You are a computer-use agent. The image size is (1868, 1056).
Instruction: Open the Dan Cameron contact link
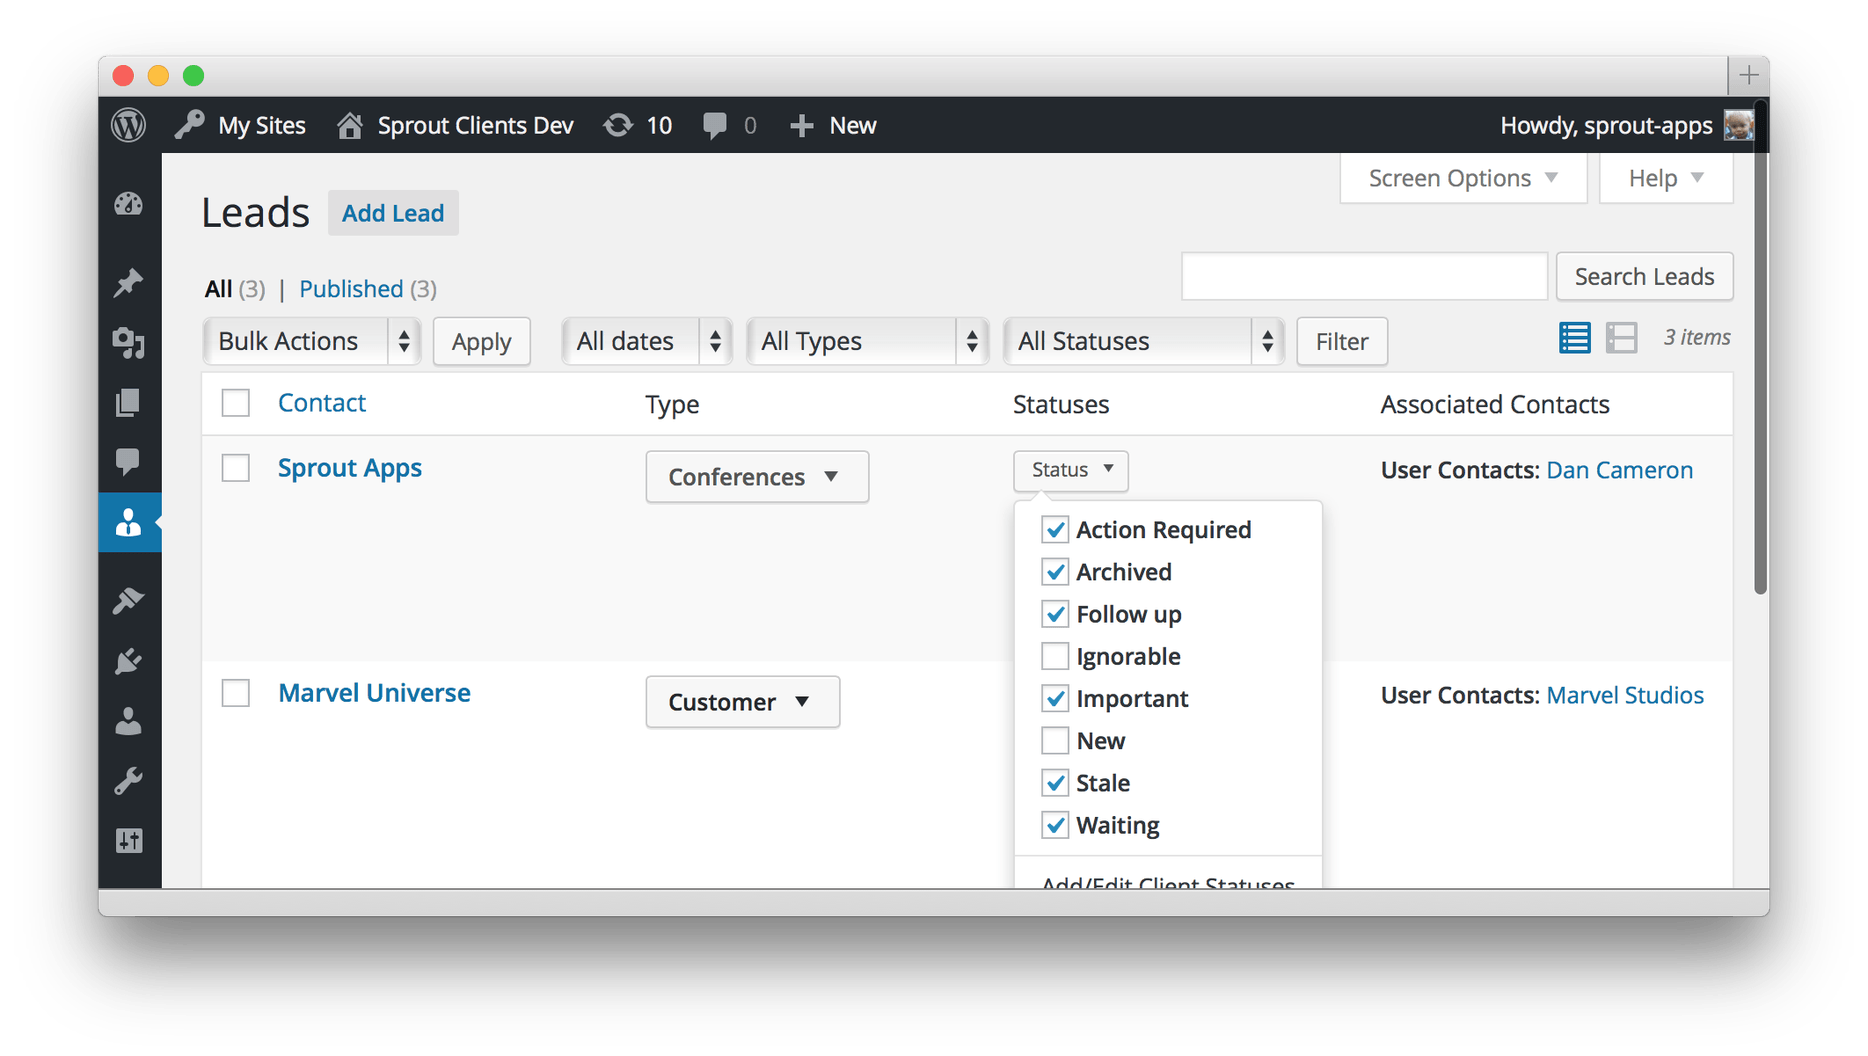[1619, 470]
